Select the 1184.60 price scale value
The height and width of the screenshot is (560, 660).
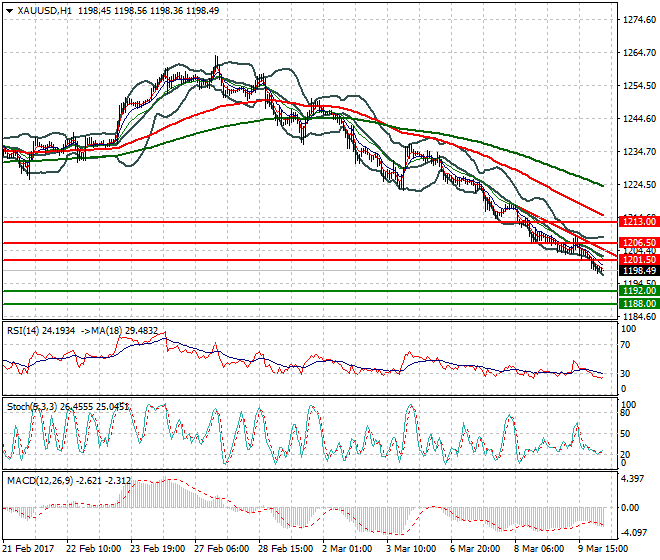click(639, 317)
